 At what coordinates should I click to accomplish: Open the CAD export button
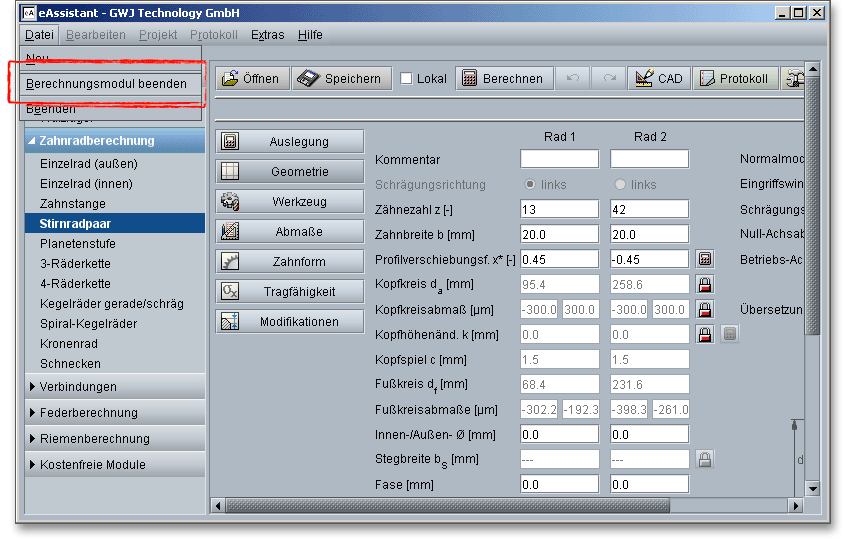tap(657, 79)
